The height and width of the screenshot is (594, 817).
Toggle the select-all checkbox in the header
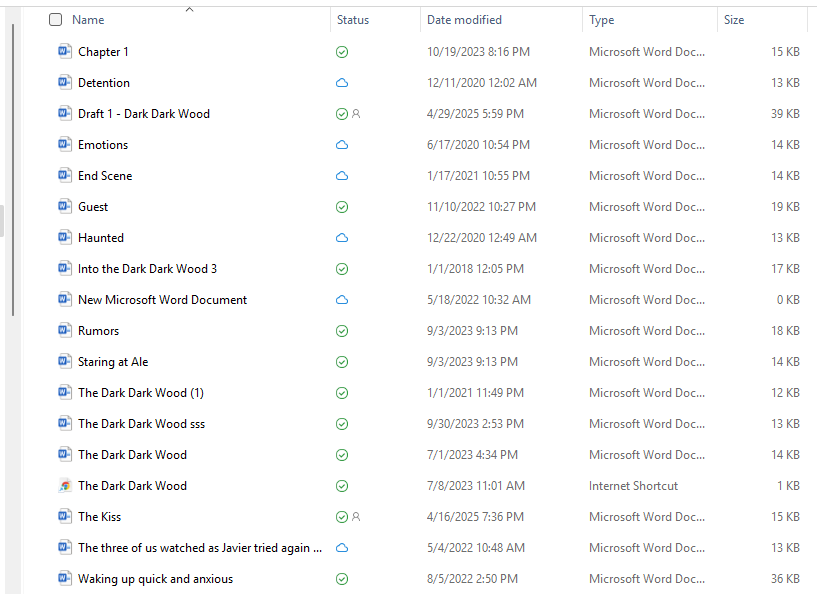pyautogui.click(x=55, y=20)
